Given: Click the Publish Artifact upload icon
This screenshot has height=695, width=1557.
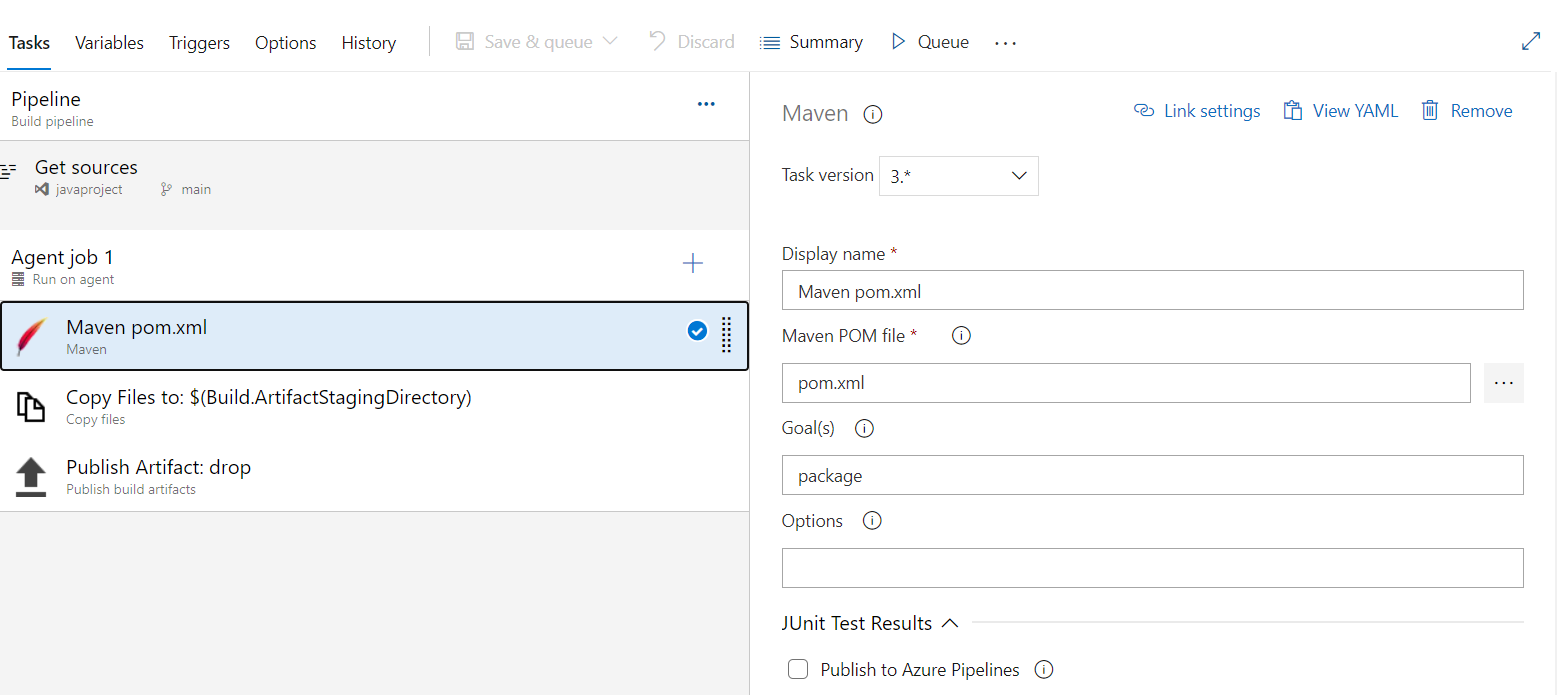Looking at the screenshot, I should [x=31, y=477].
